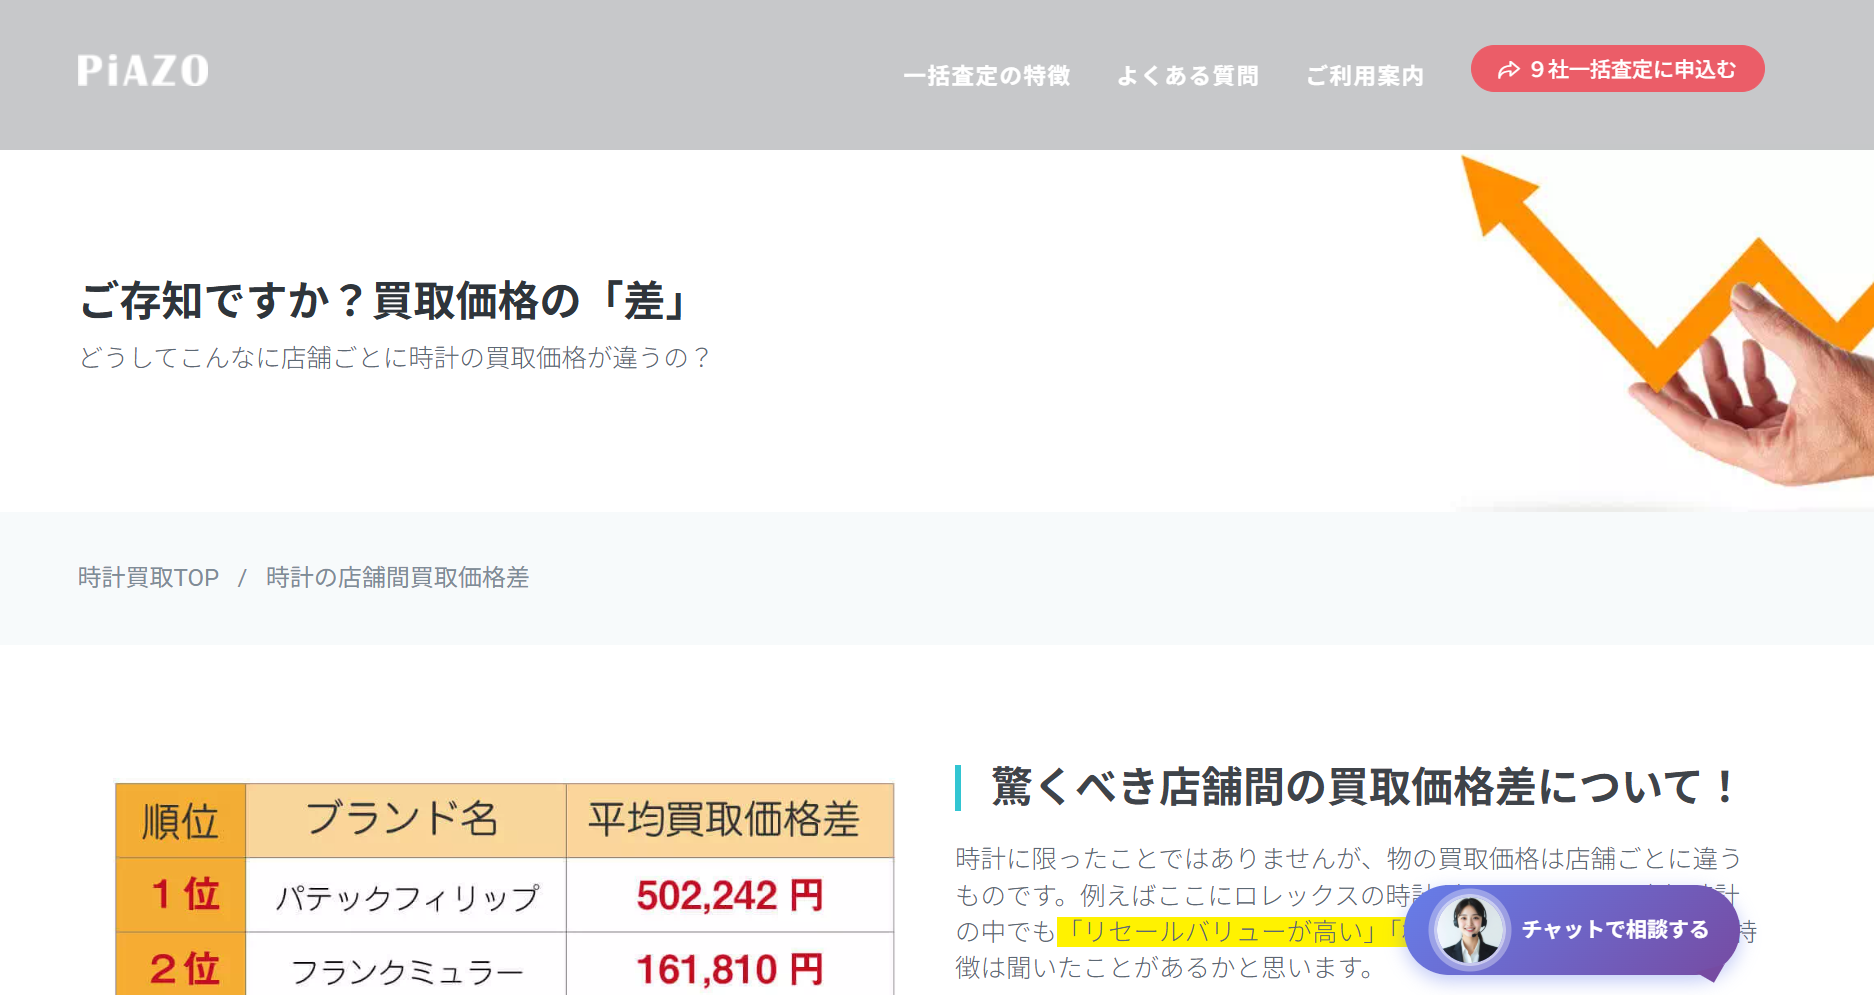1874x995 pixels.
Task: Open the 一括査定の特徴 menu item
Action: (986, 76)
